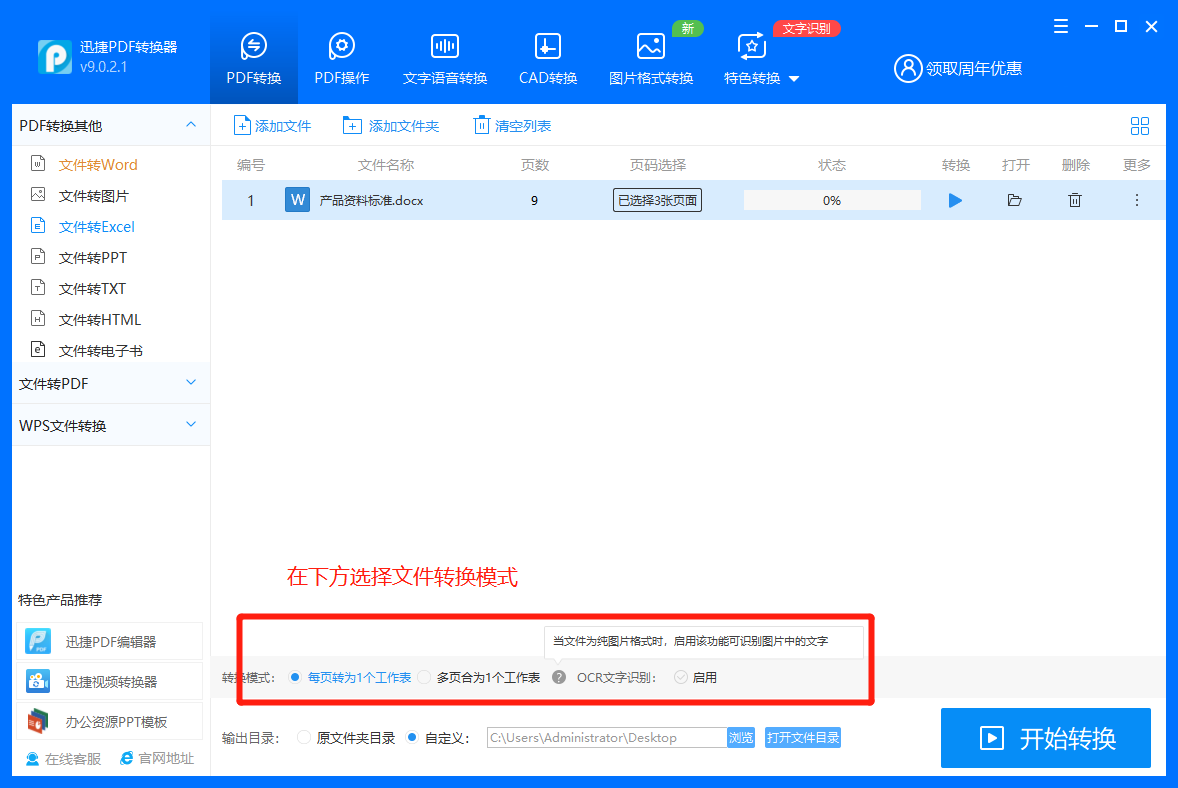The height and width of the screenshot is (788, 1178).
Task: Click the output directory path field
Action: click(x=607, y=738)
